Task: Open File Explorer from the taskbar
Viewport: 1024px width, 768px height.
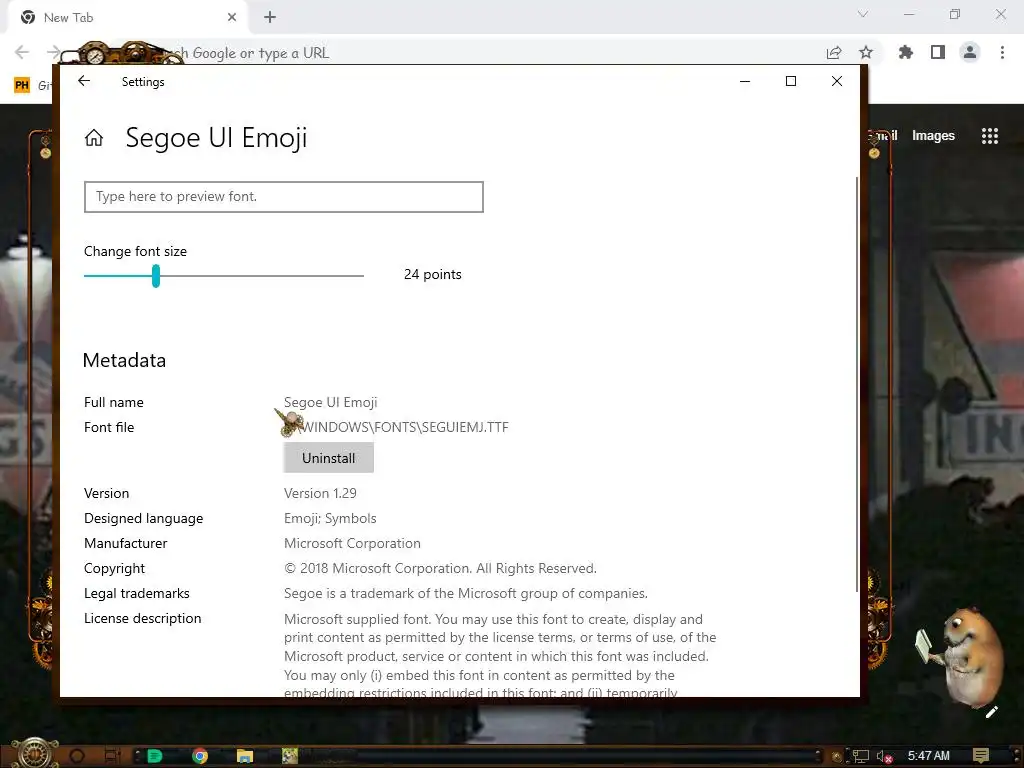Action: tap(245, 756)
